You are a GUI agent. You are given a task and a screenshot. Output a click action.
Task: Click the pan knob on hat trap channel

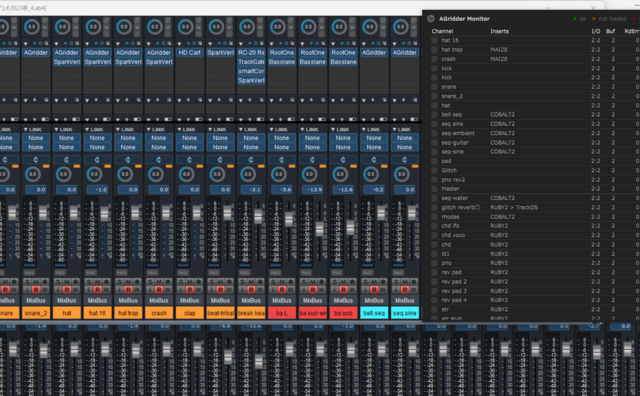pyautogui.click(x=125, y=174)
